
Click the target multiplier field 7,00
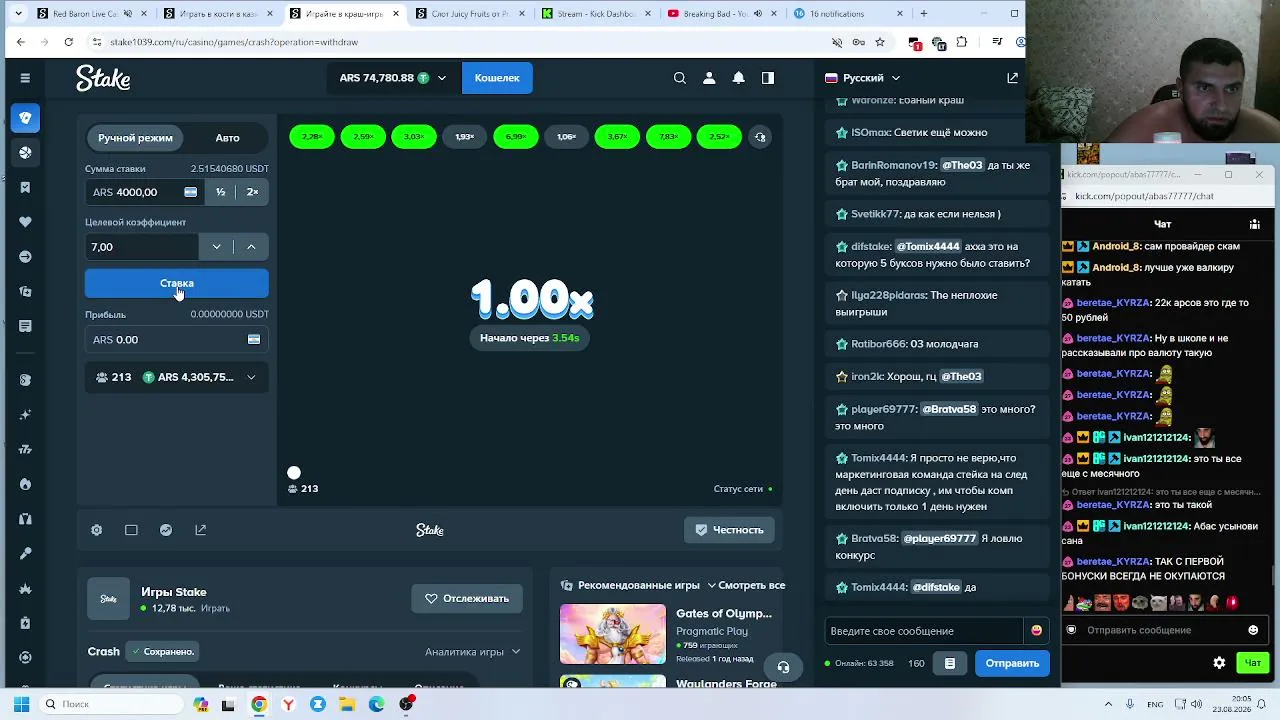point(142,247)
